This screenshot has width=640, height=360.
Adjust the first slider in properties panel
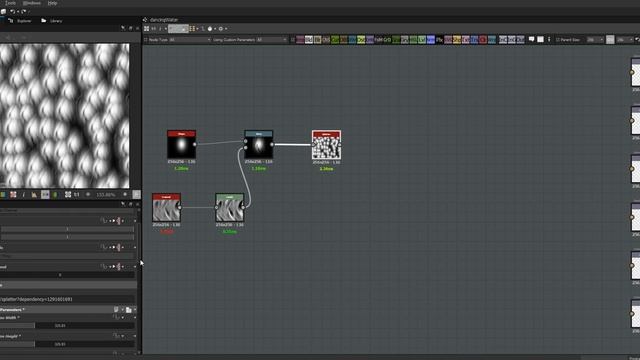pos(67,229)
